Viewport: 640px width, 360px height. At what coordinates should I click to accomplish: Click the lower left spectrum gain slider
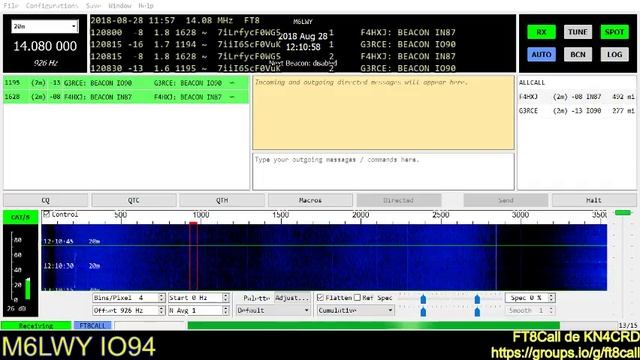423,312
